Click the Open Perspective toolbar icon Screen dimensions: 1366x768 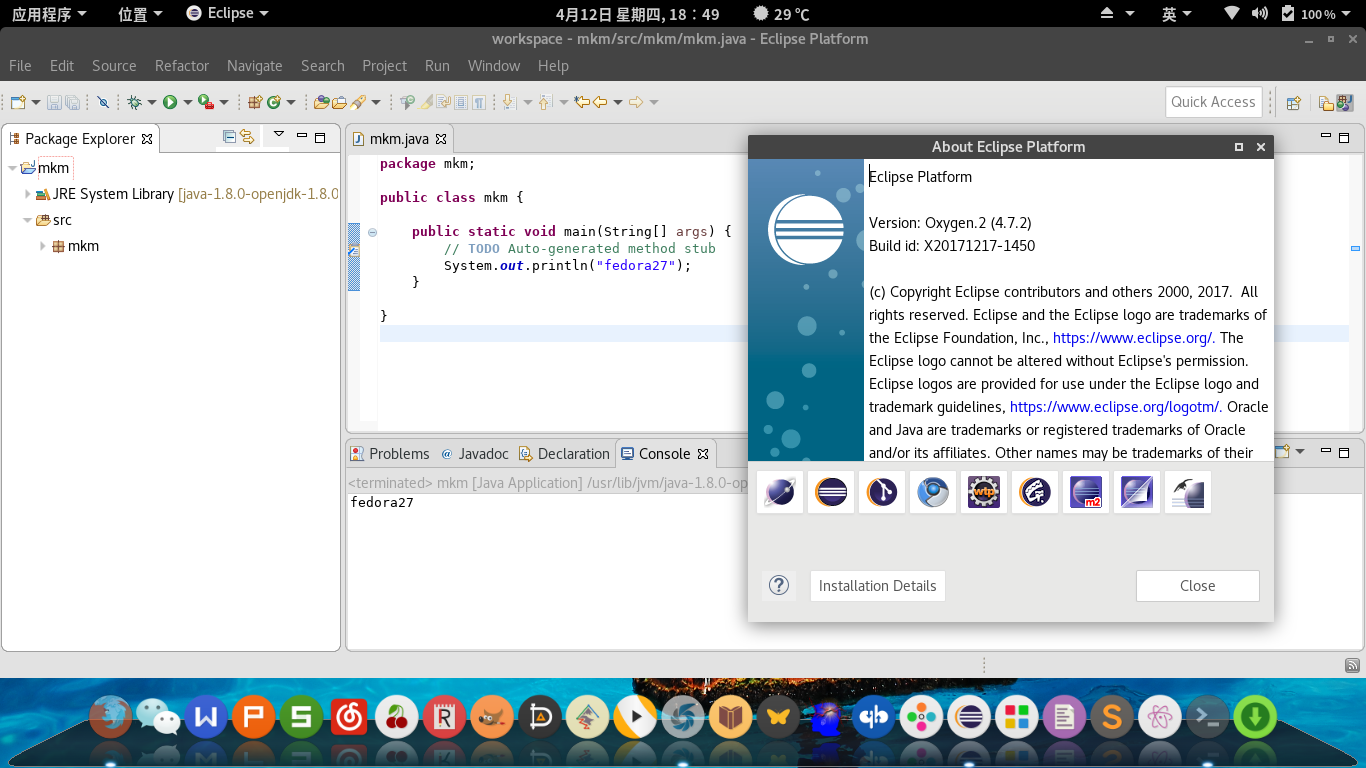1293,102
